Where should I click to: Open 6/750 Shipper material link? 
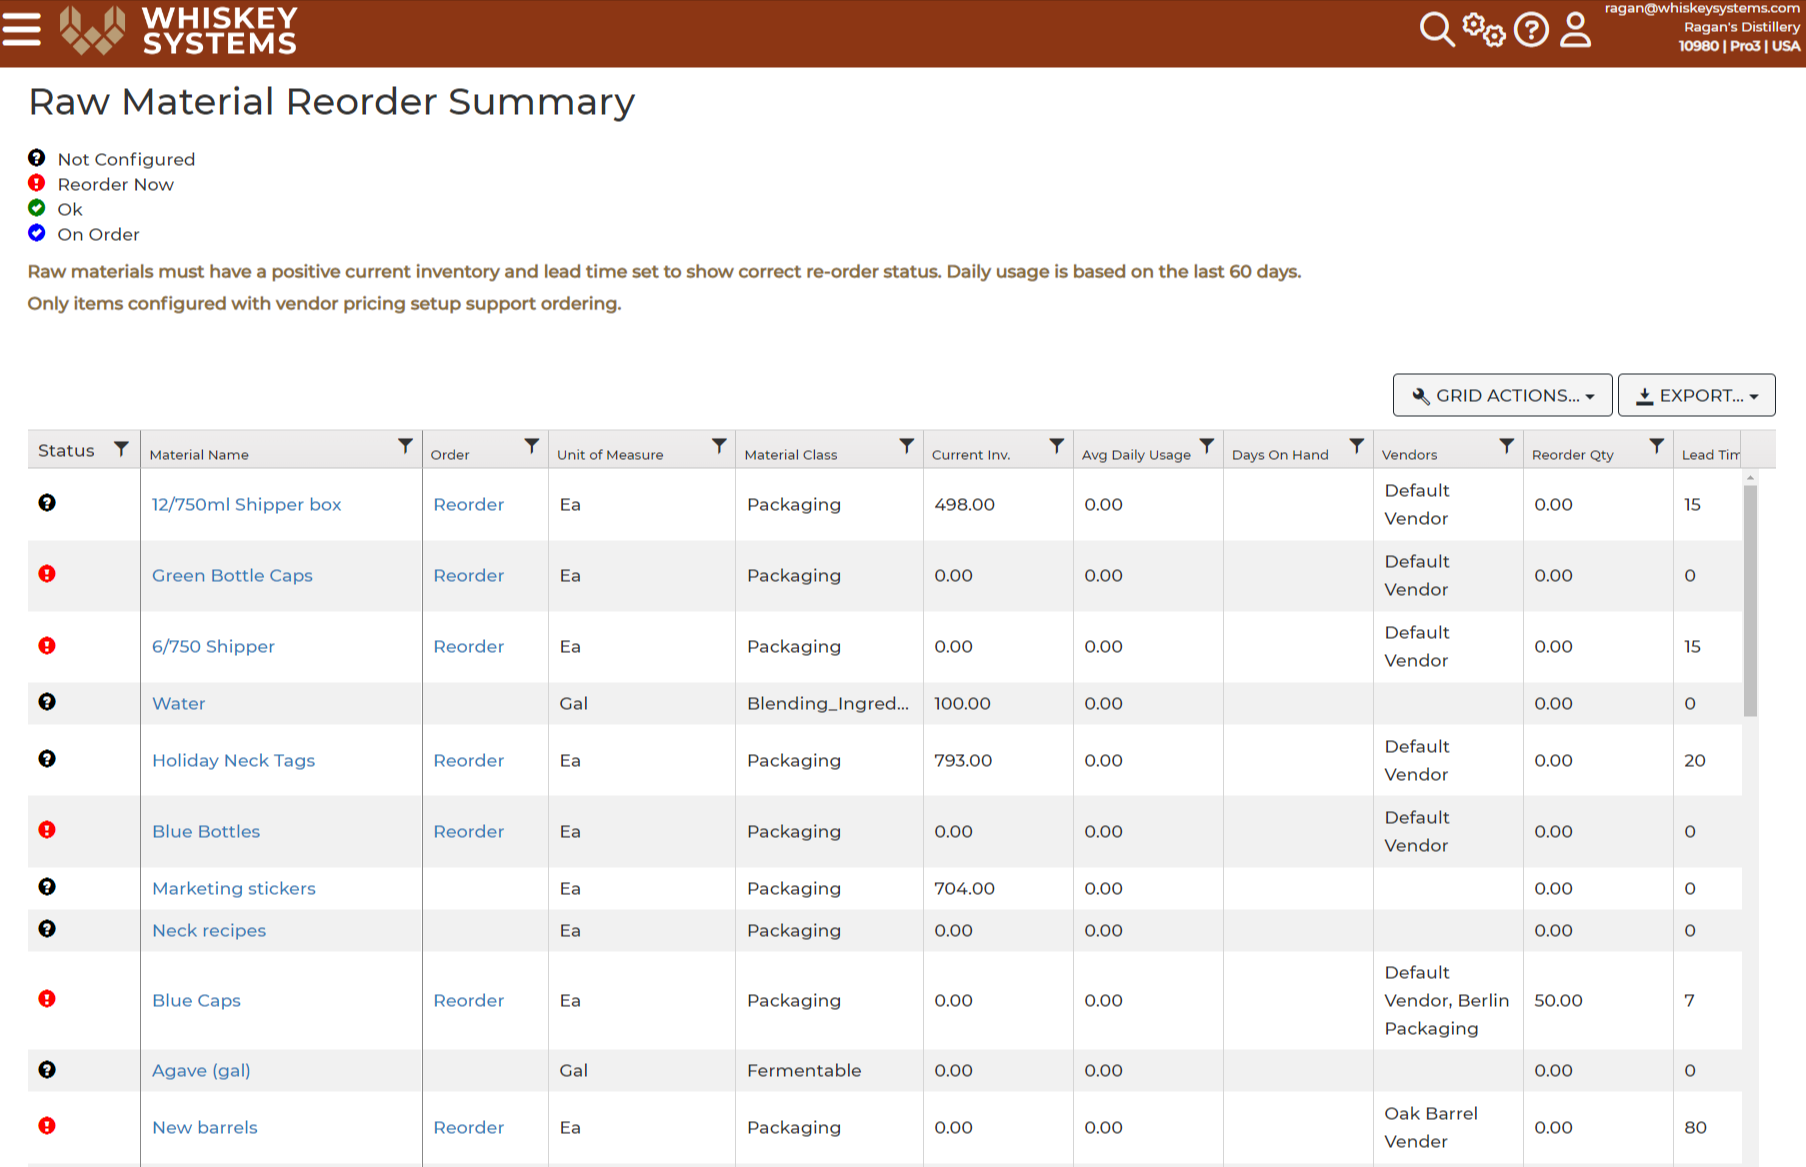[x=213, y=647]
